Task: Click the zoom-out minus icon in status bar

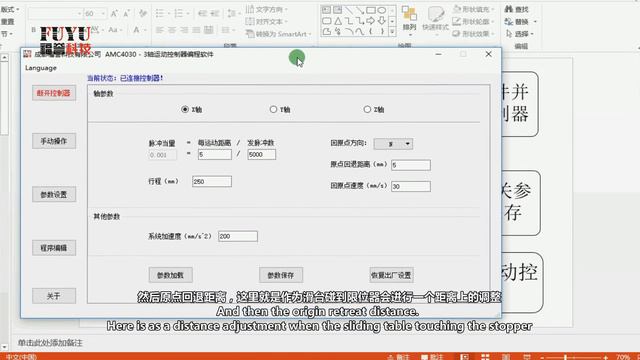Action: coord(542,357)
